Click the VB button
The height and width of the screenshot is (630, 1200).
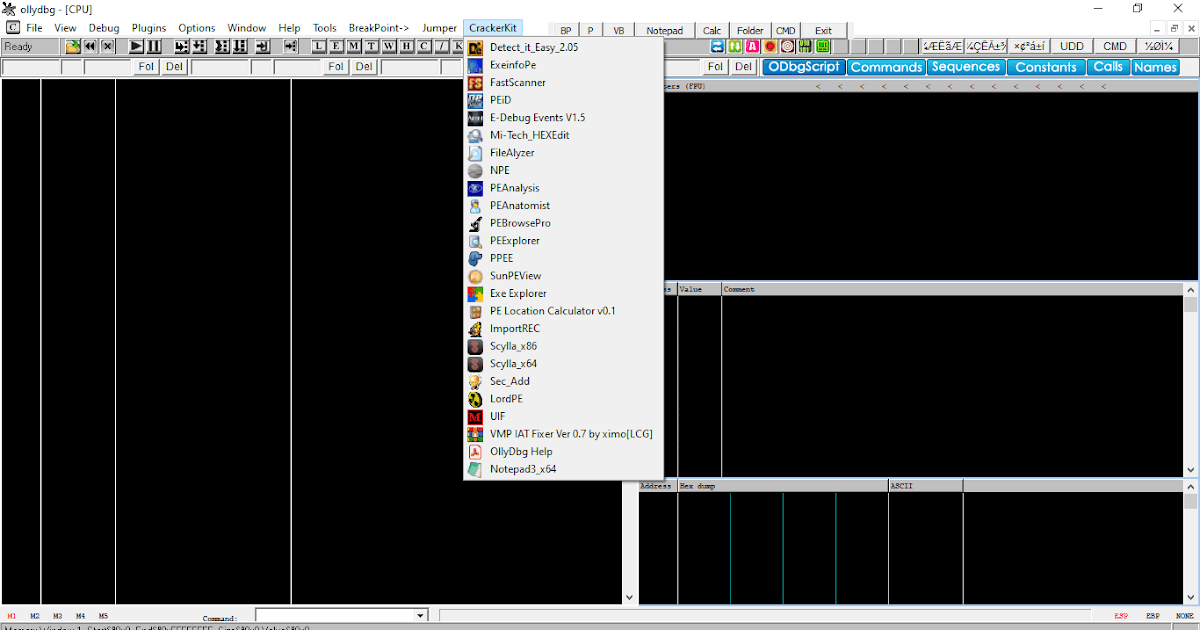point(618,30)
